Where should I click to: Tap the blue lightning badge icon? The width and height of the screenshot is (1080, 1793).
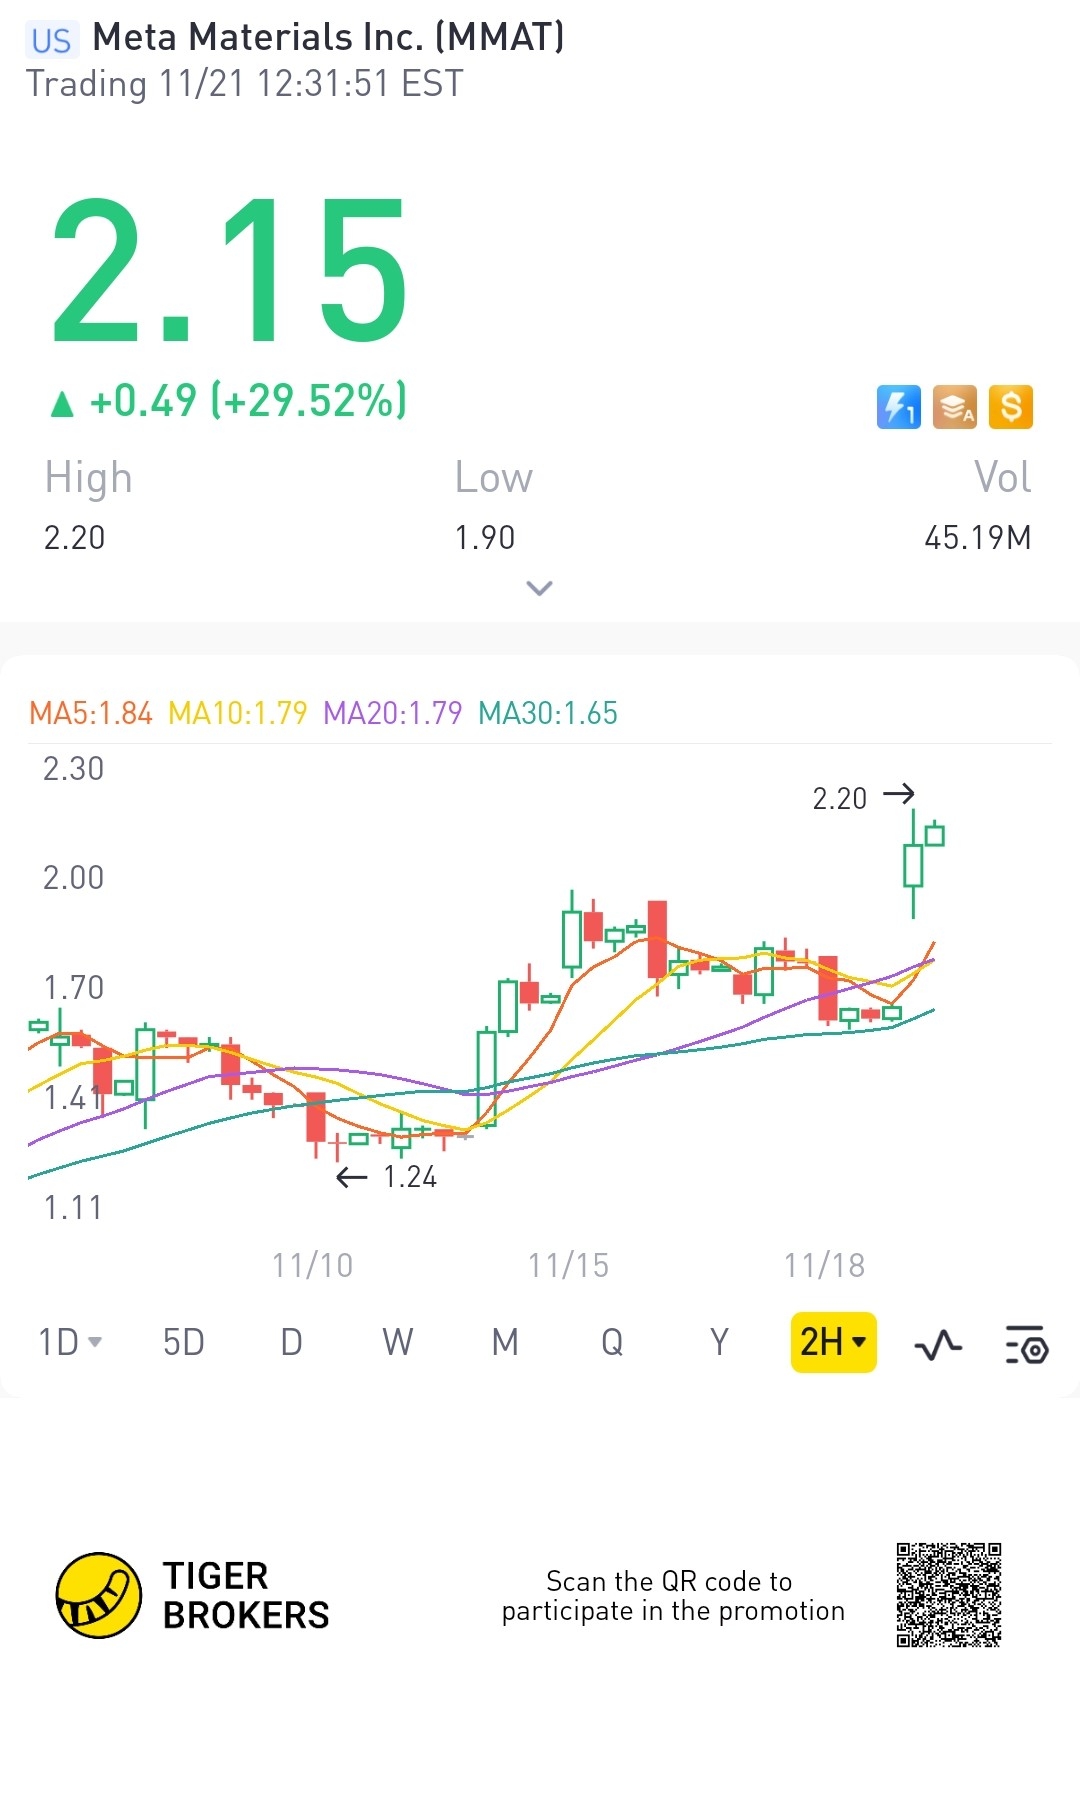(x=898, y=407)
